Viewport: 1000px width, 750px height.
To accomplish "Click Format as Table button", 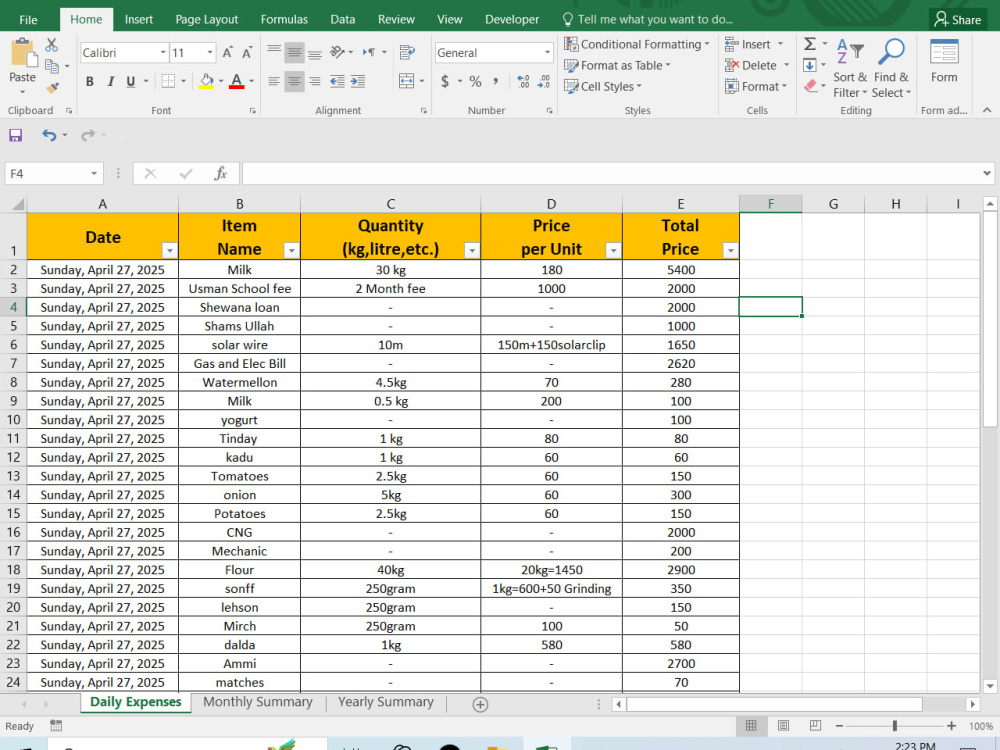I will [x=617, y=65].
